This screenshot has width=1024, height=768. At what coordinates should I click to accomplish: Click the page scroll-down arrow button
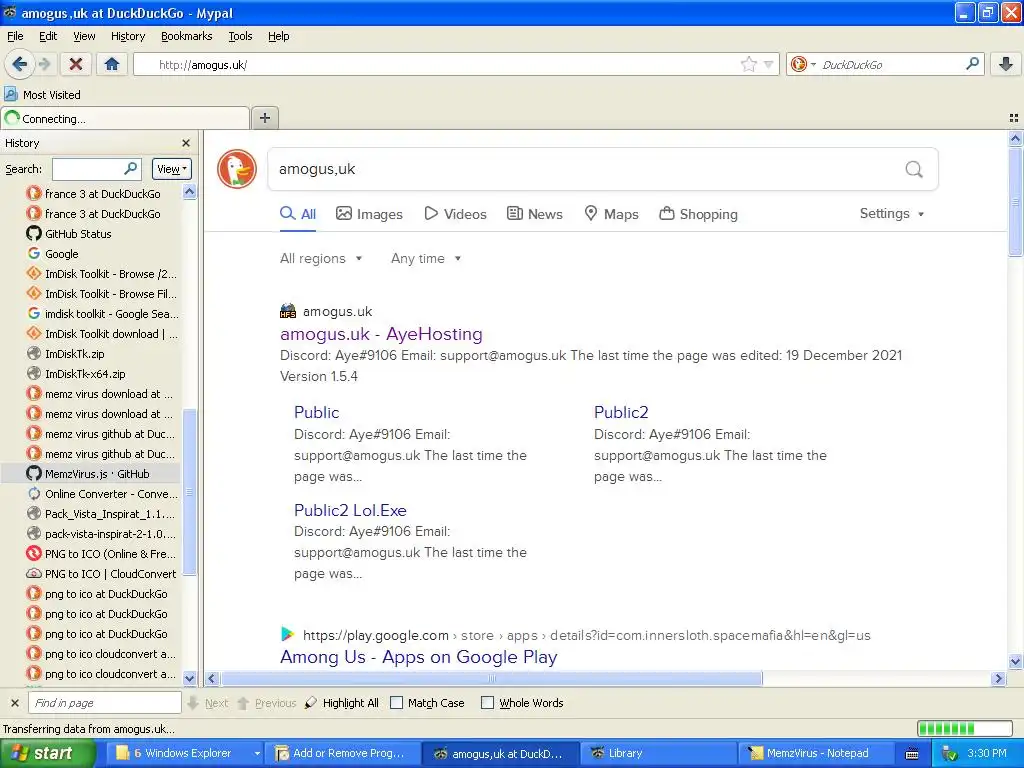[x=1015, y=662]
